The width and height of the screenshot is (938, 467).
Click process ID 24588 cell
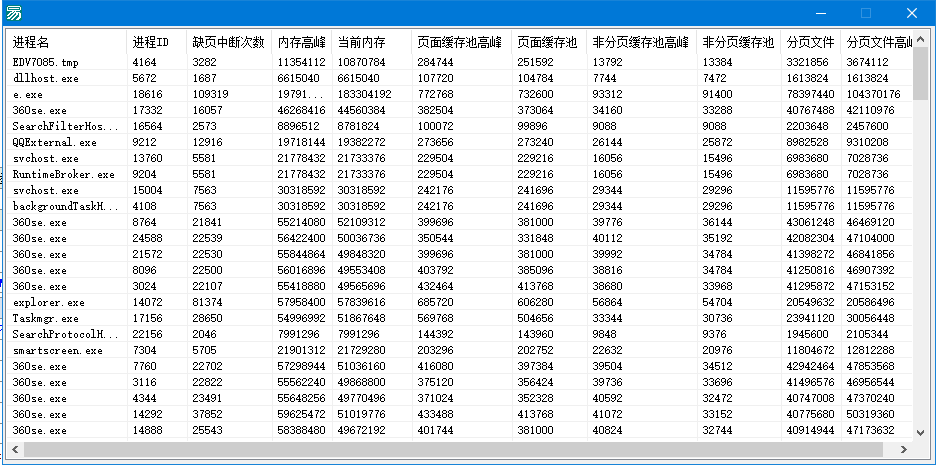tap(147, 239)
